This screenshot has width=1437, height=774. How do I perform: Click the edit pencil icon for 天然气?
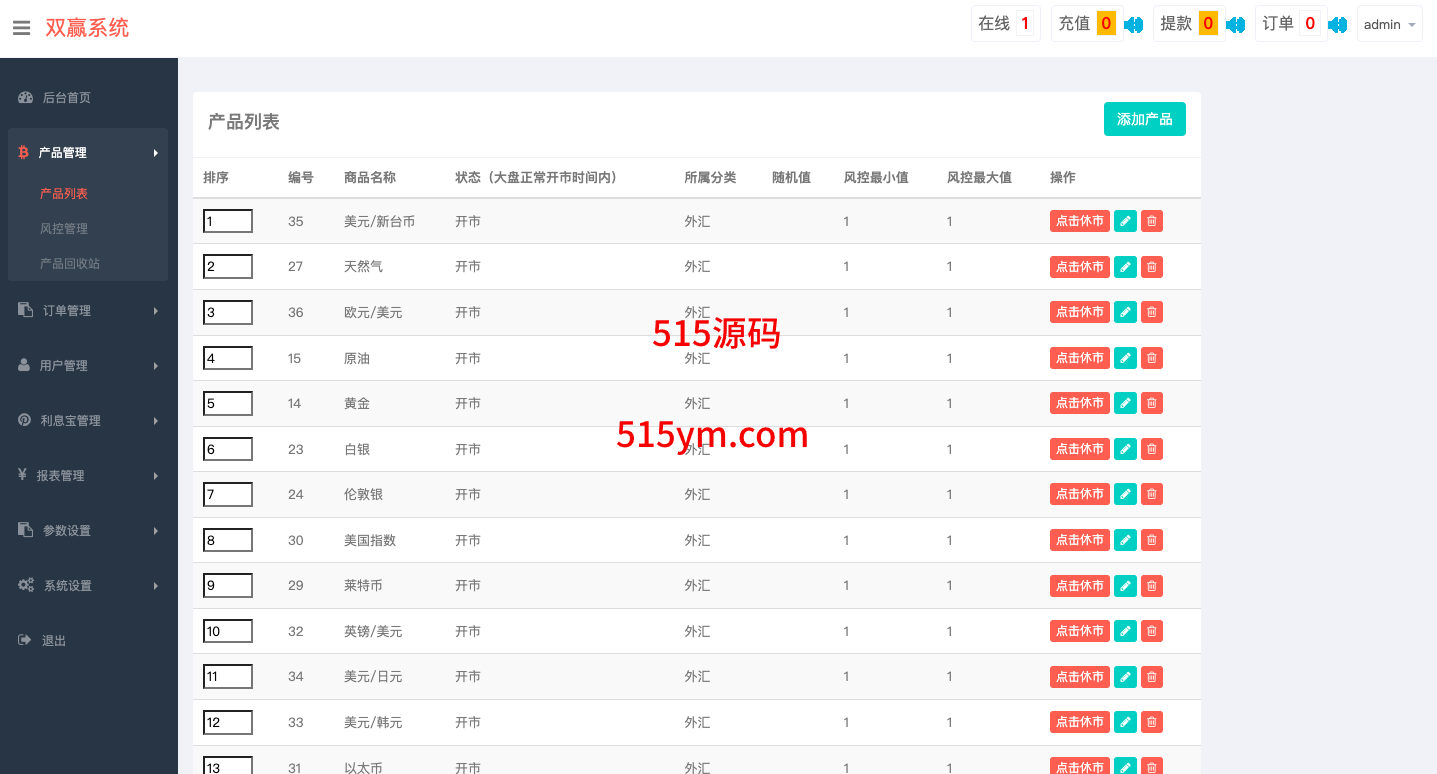1125,267
